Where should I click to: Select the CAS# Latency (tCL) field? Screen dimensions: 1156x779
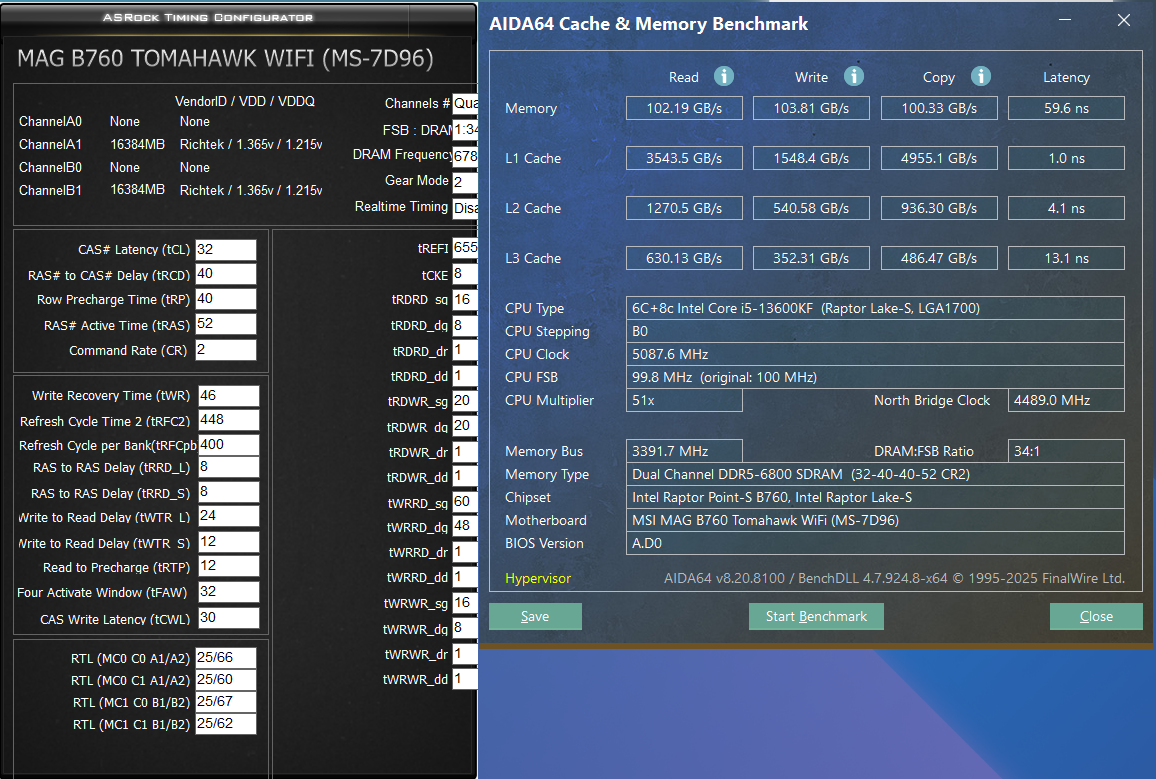pyautogui.click(x=226, y=249)
